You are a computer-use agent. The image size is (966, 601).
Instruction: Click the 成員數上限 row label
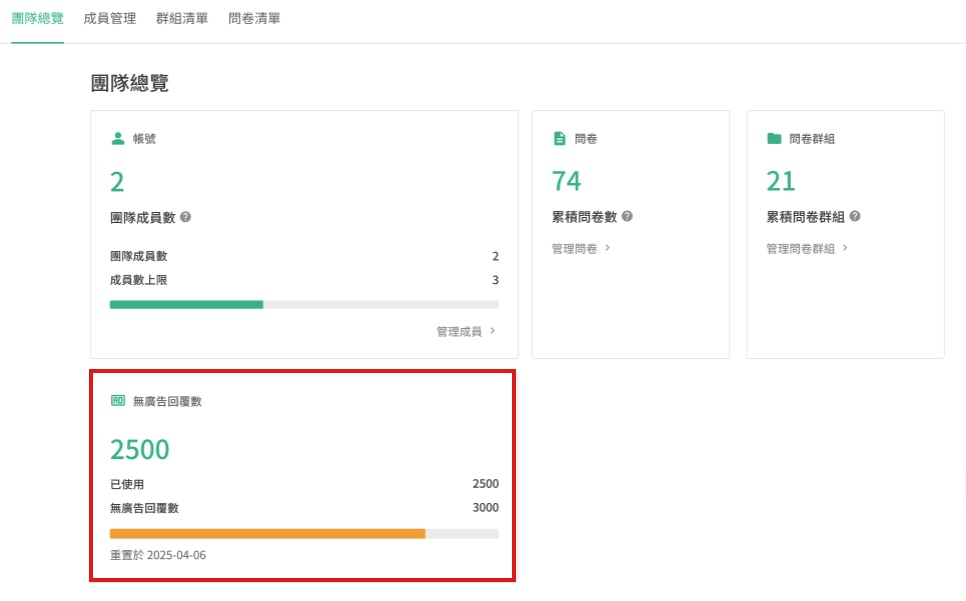click(139, 280)
